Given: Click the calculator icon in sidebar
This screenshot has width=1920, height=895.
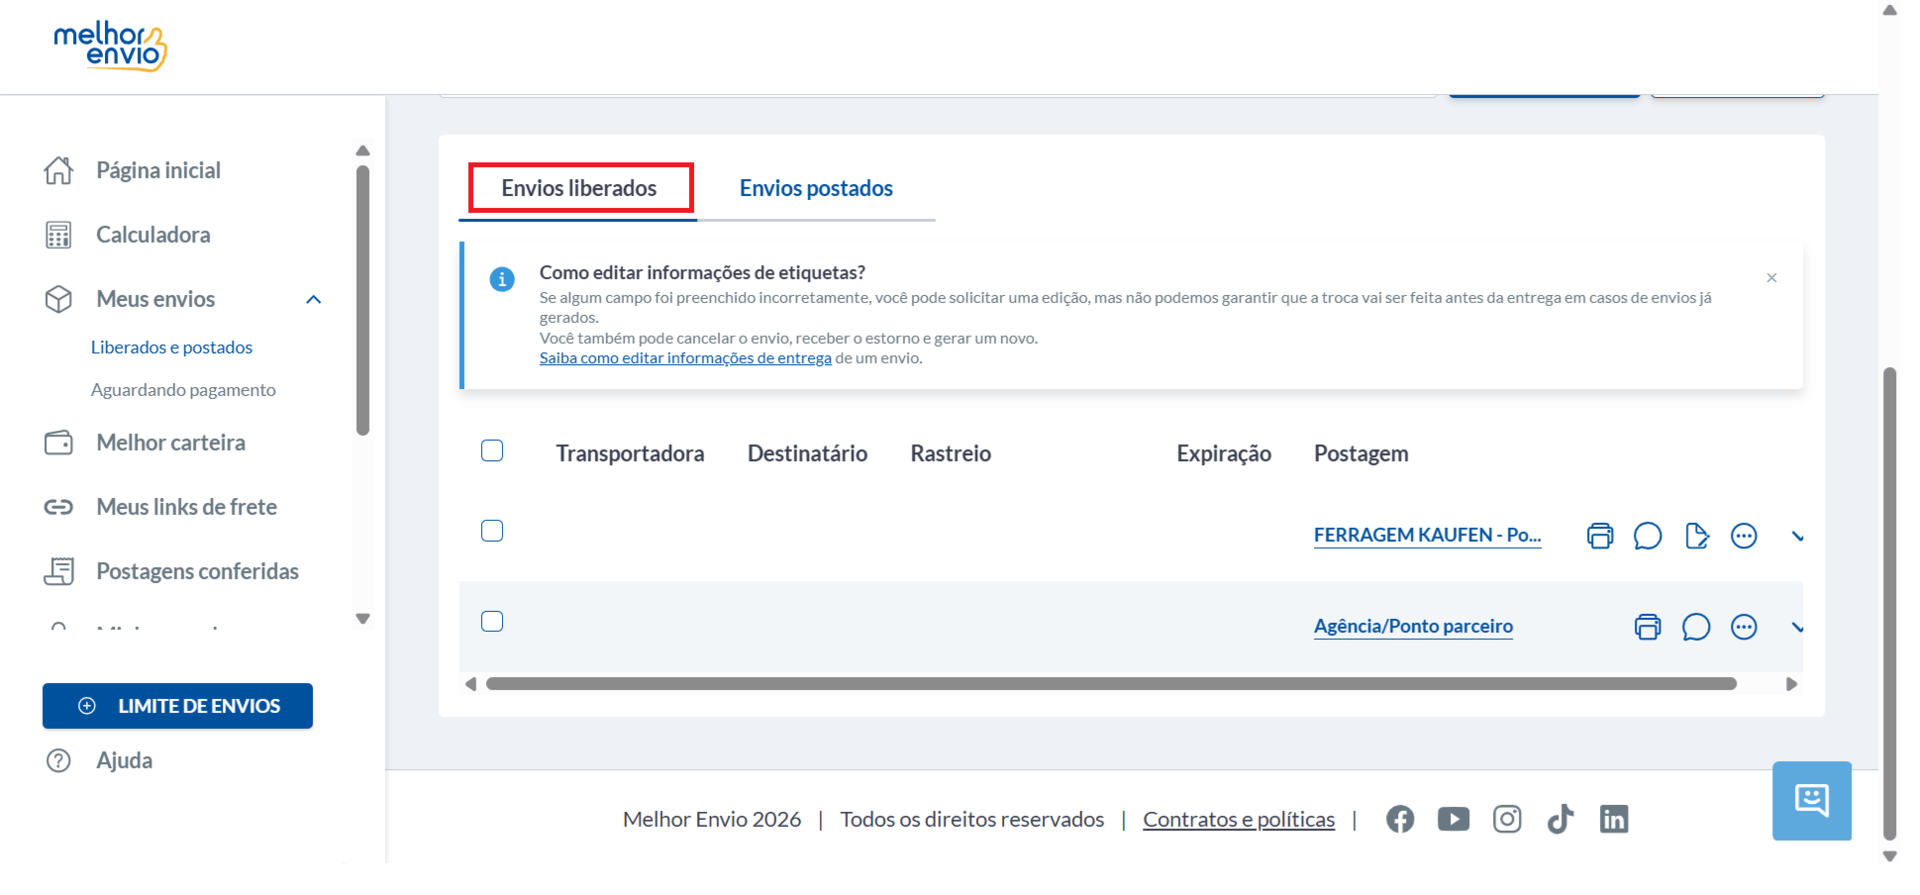Looking at the screenshot, I should (58, 235).
